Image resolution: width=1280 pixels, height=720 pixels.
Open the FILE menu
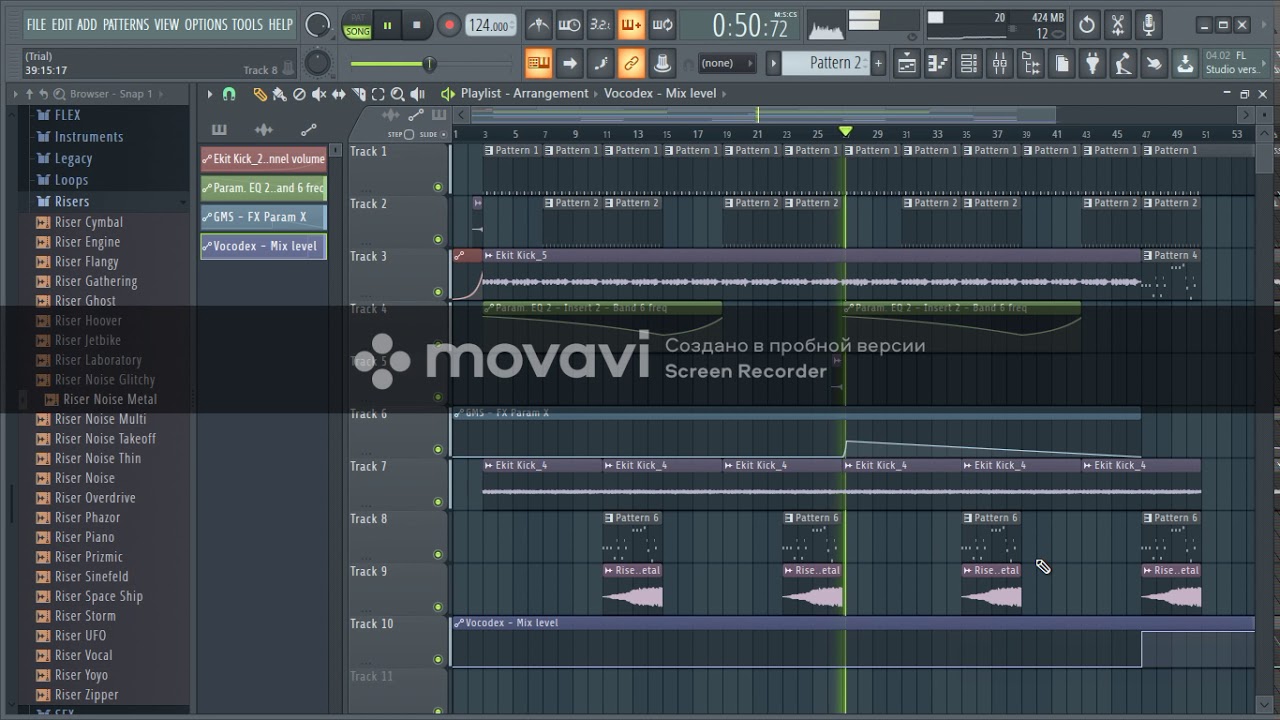(36, 25)
